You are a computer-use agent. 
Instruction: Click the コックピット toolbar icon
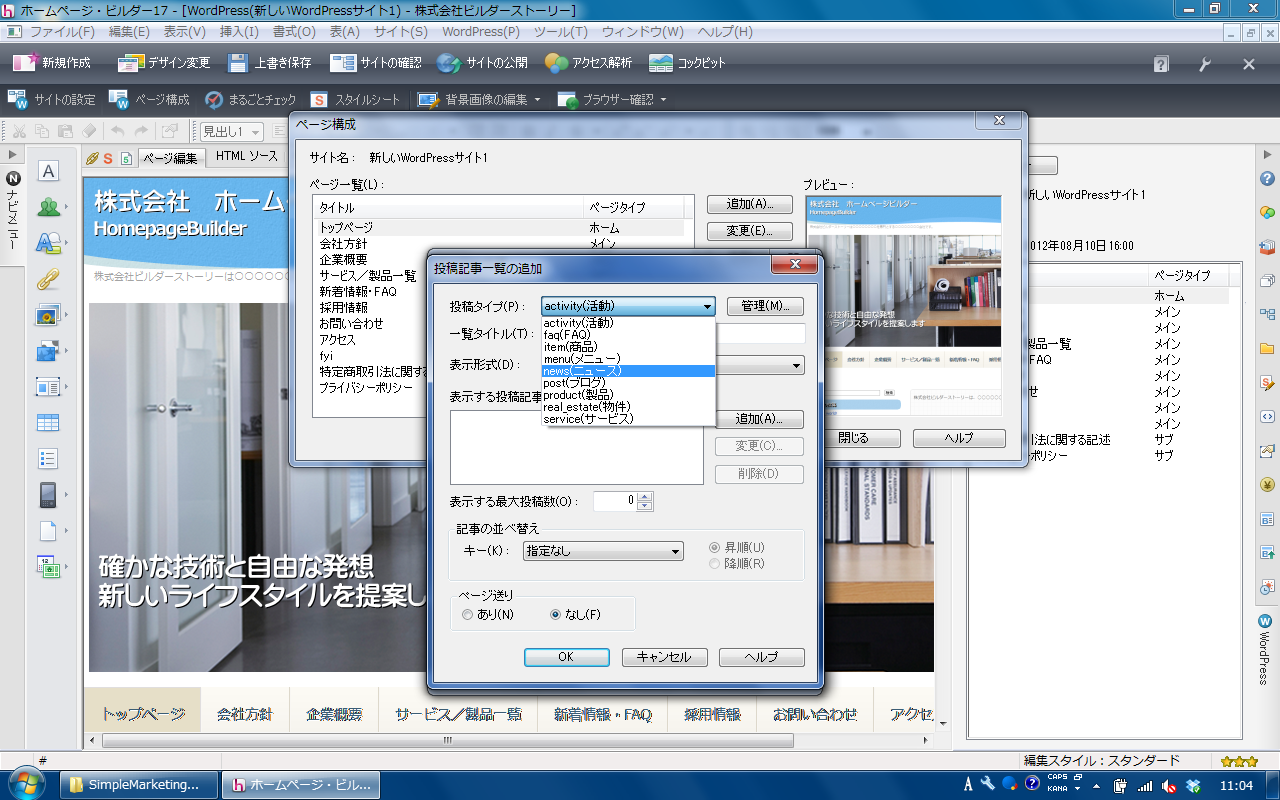point(661,63)
